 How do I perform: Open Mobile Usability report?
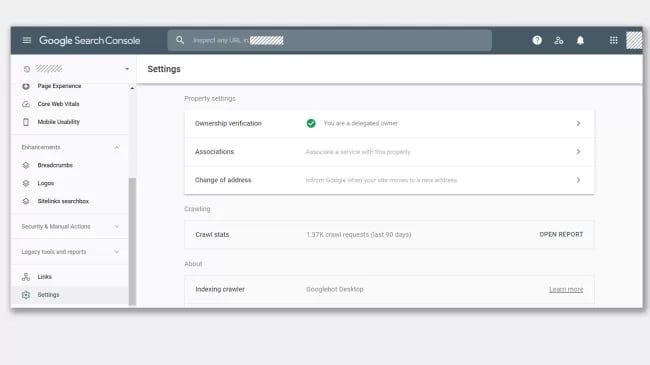point(58,122)
